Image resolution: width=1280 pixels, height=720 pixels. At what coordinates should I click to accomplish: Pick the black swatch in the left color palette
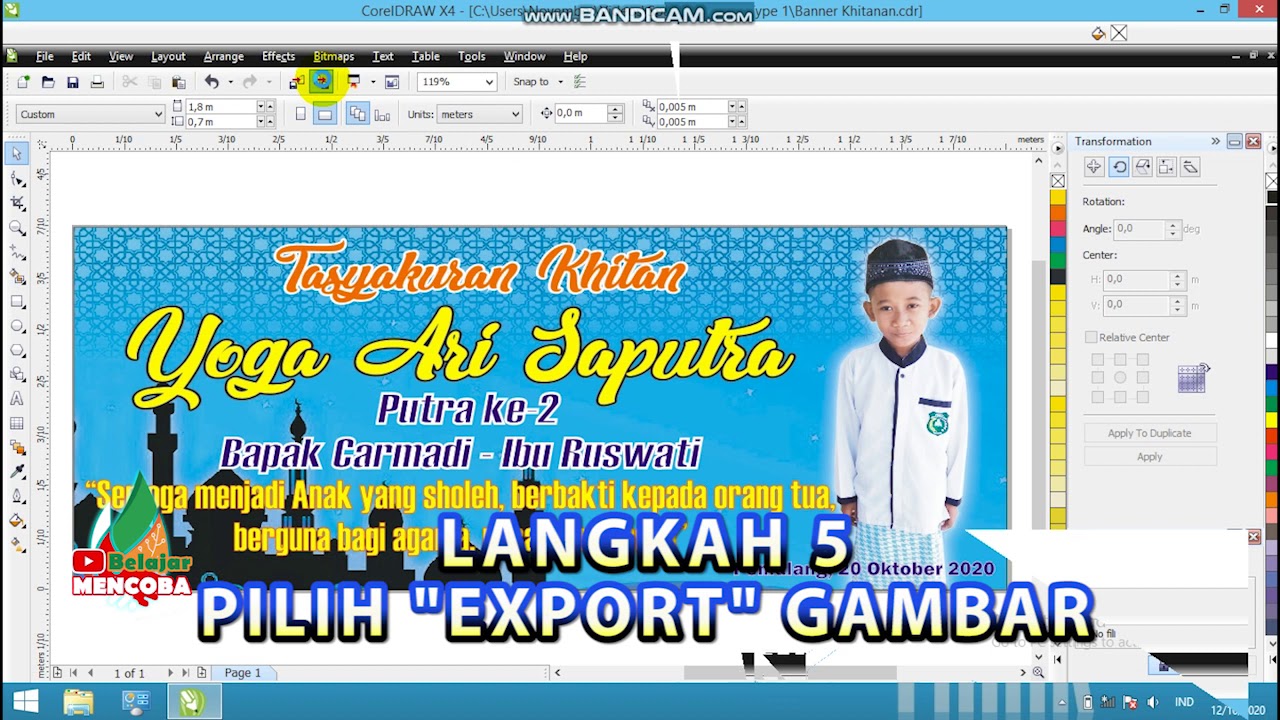coord(1058,276)
